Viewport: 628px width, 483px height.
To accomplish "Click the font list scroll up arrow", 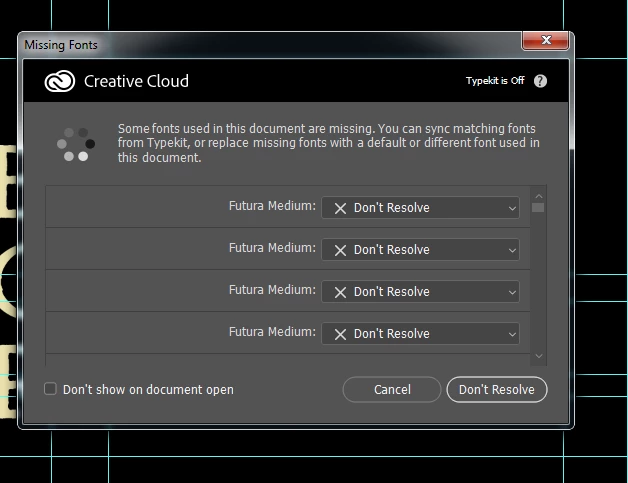I will (x=539, y=196).
